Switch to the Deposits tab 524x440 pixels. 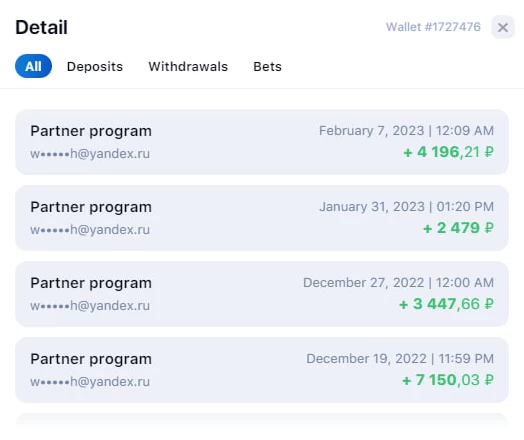pos(95,66)
